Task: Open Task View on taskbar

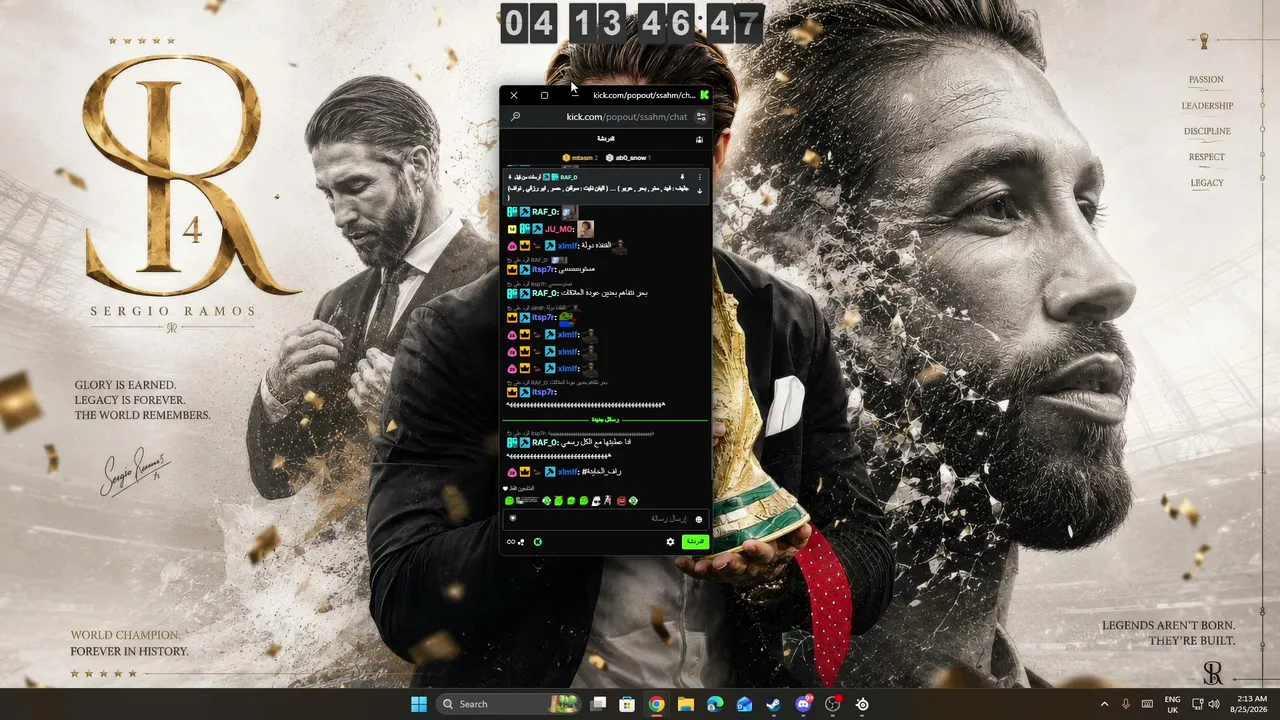Action: click(598, 704)
